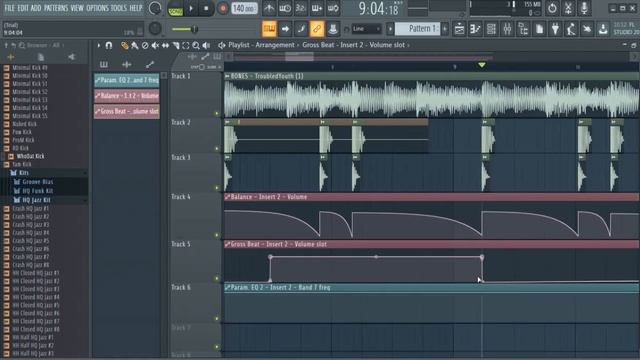Open the OPTIONS menu
The width and height of the screenshot is (640, 360).
tap(97, 8)
